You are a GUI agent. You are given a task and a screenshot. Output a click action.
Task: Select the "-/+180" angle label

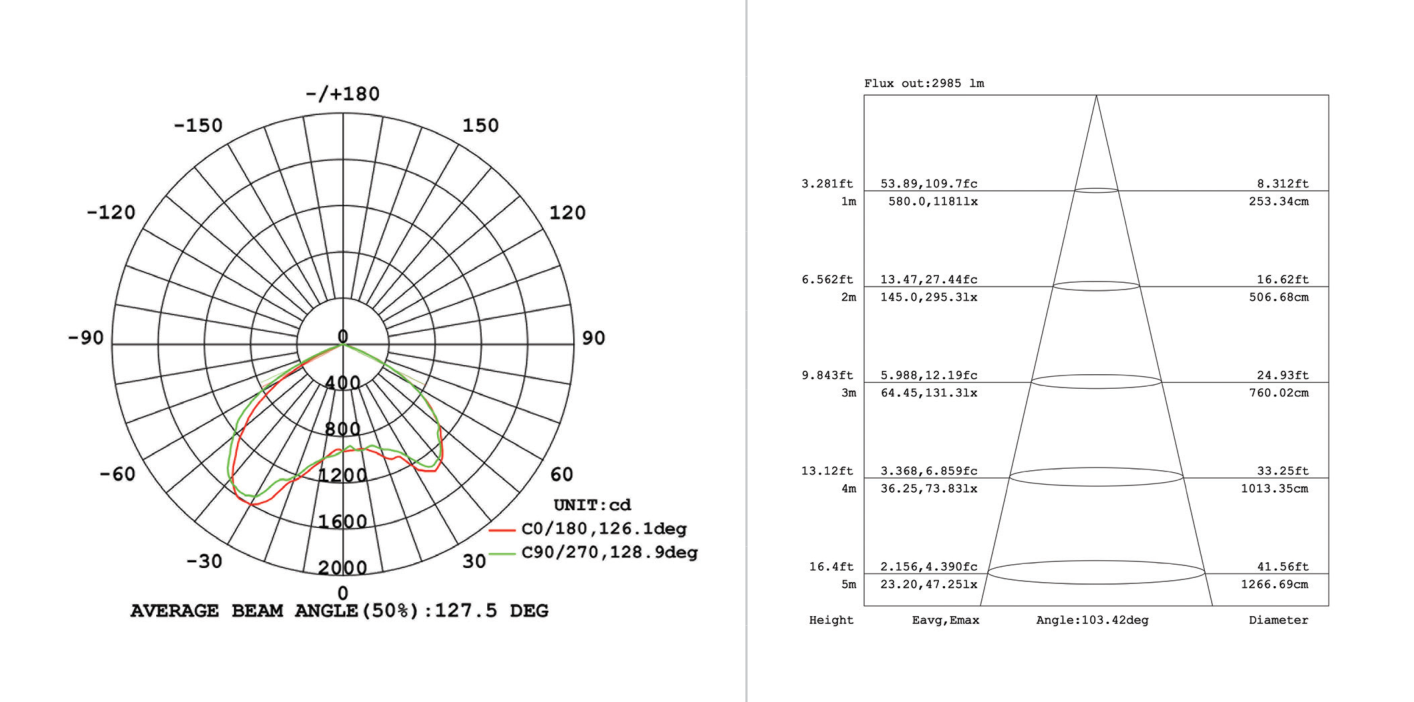[343, 95]
